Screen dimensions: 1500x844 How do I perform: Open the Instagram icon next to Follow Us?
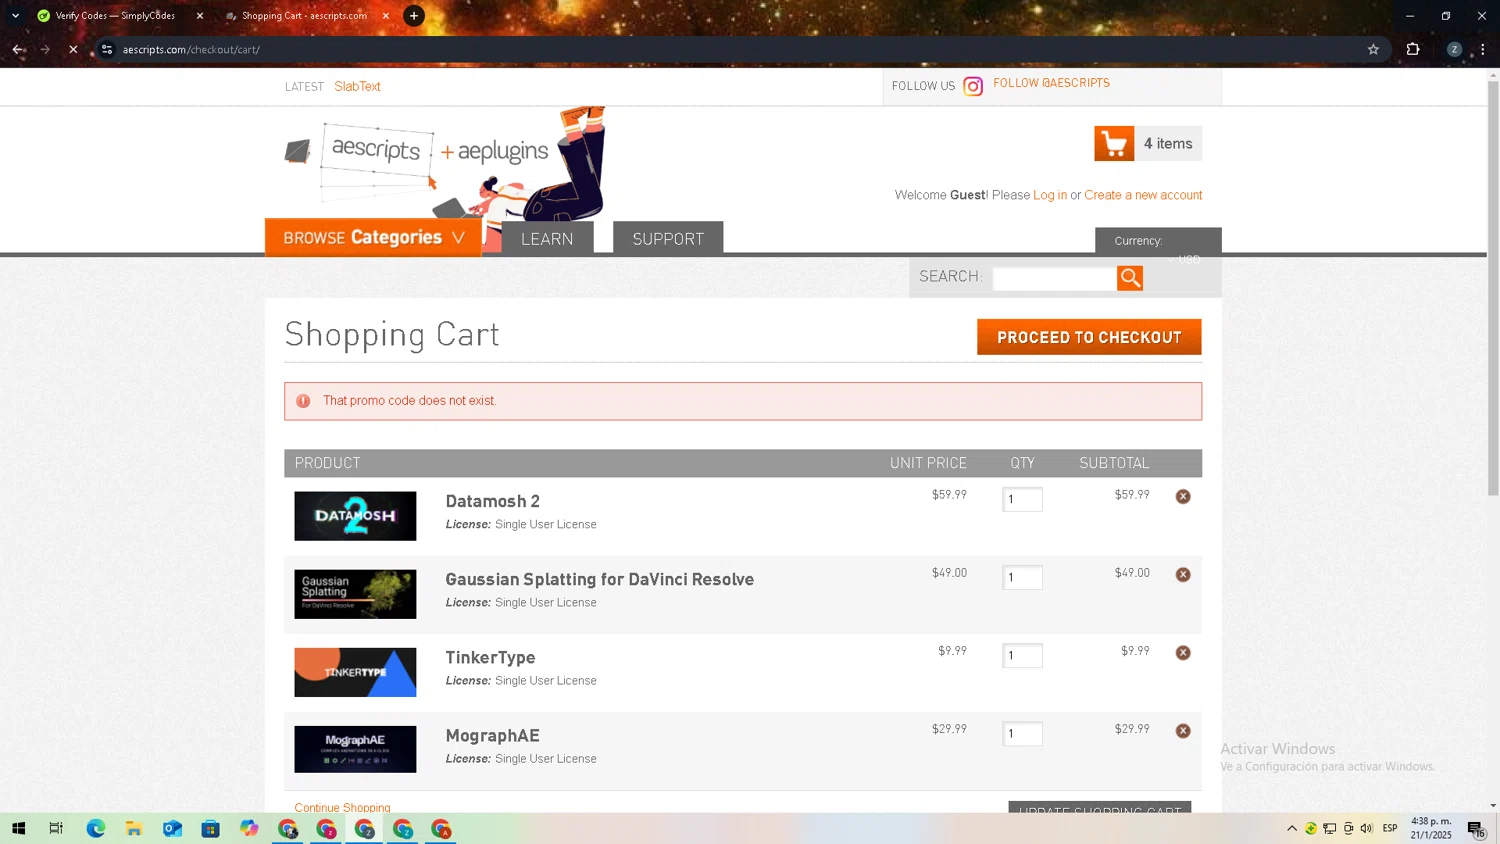point(973,86)
